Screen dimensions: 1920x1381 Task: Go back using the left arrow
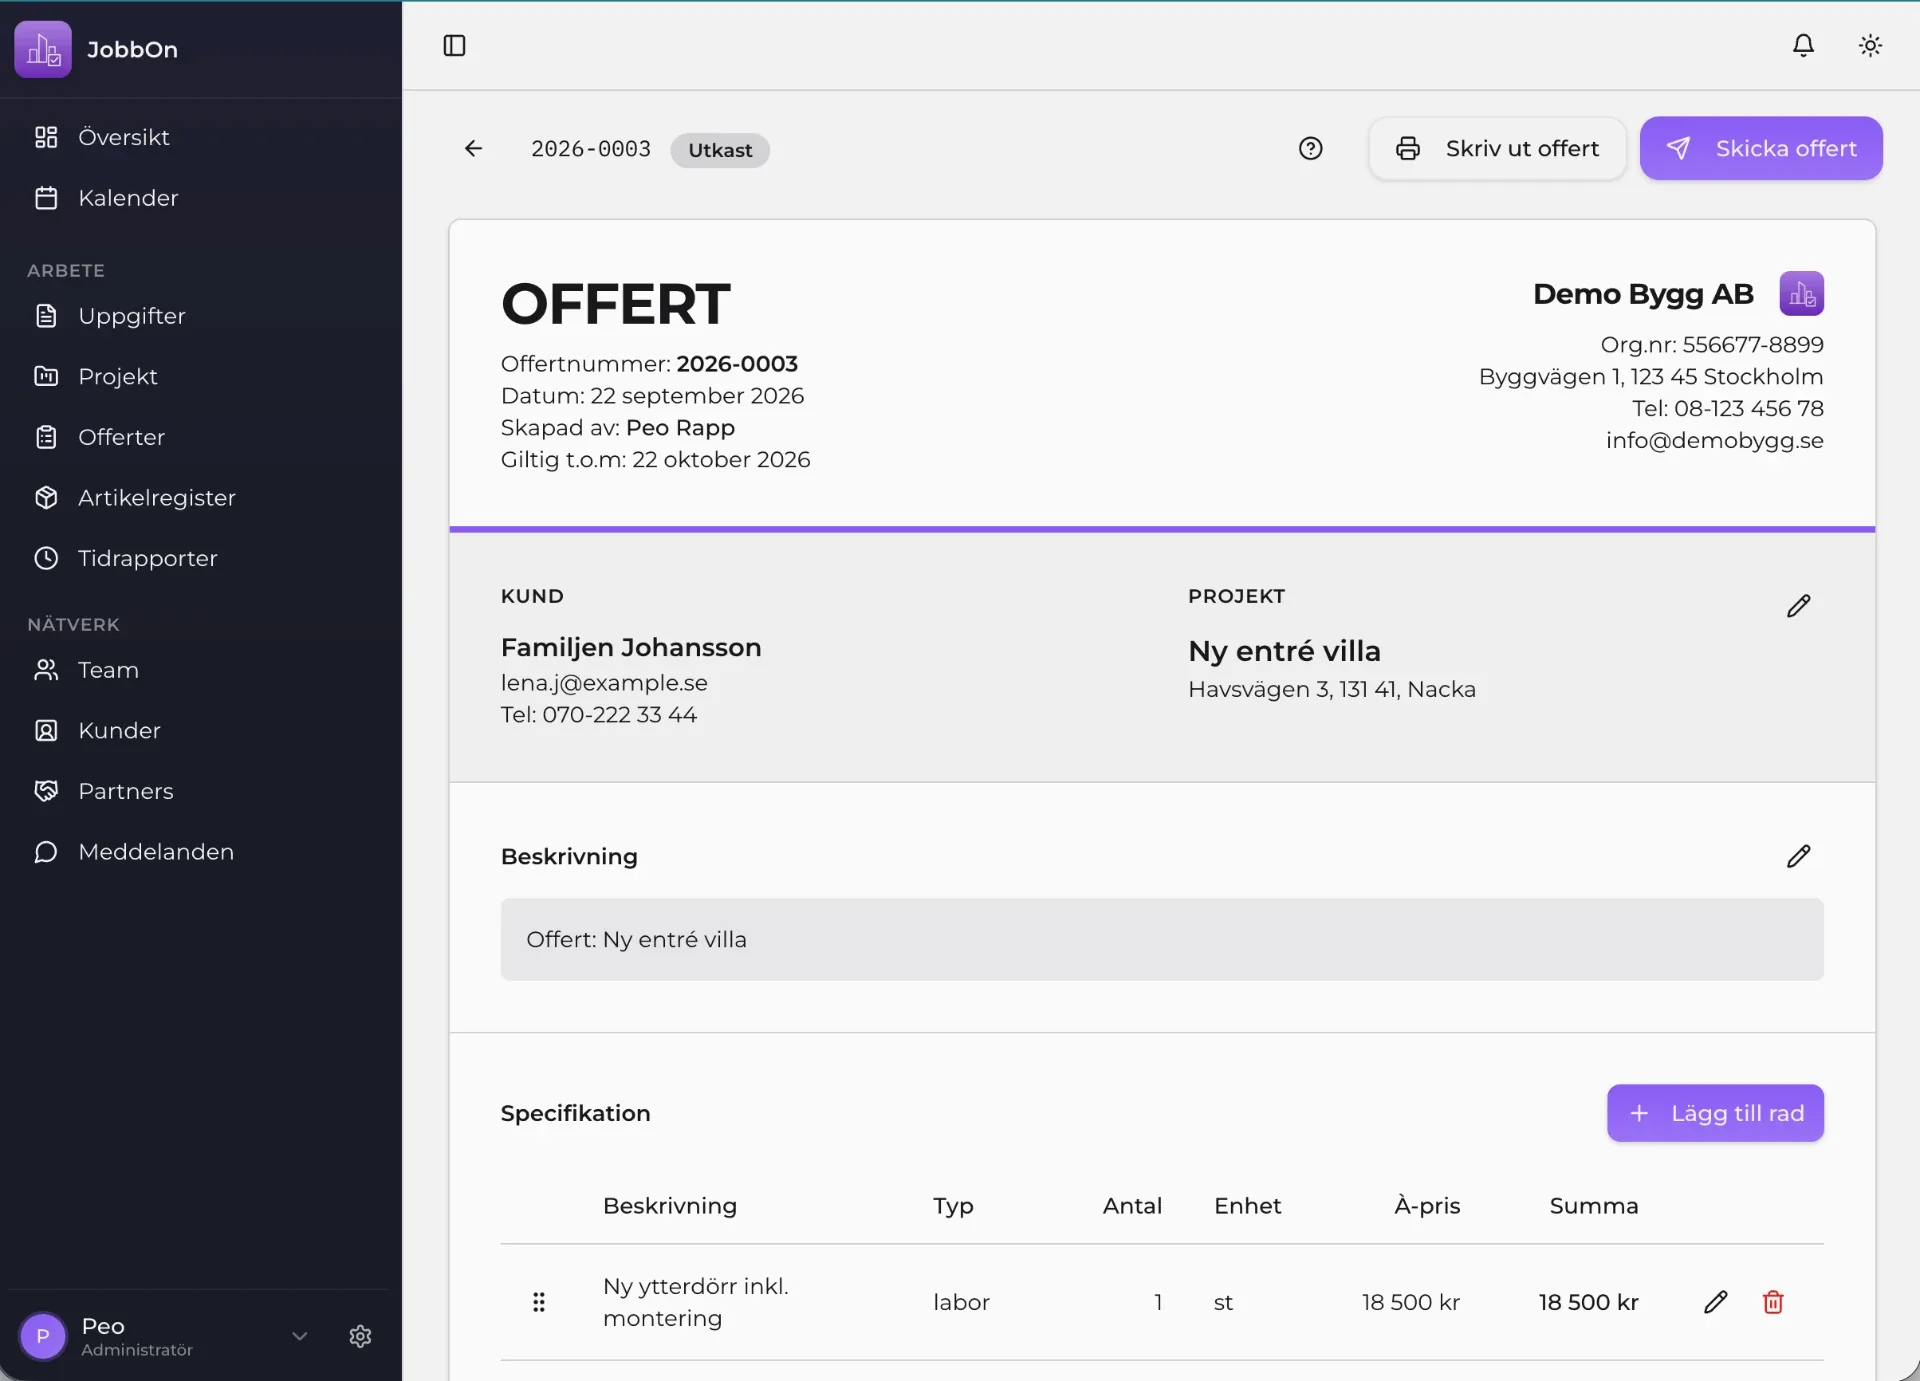click(473, 149)
